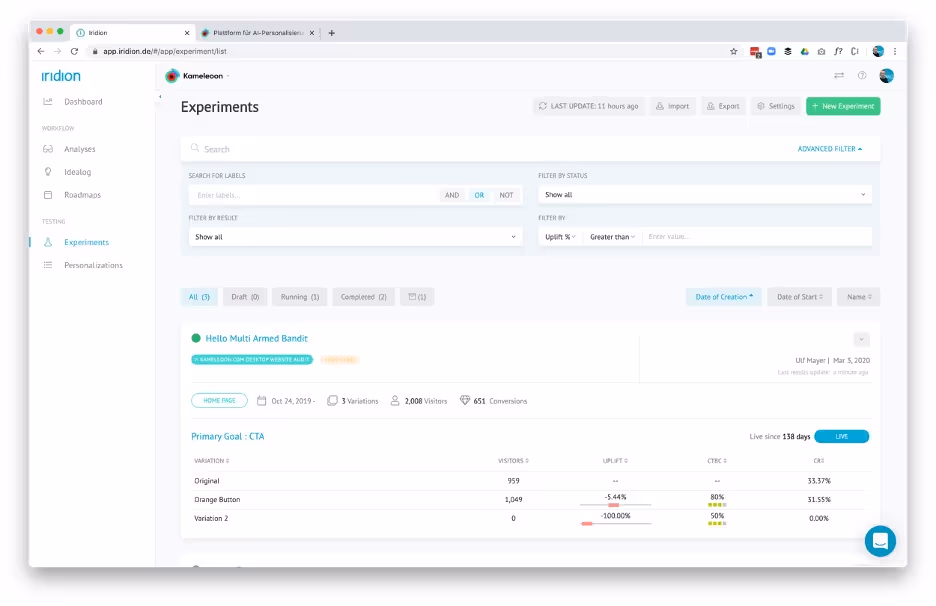Reload the browser page
This screenshot has width=936, height=606.
pyautogui.click(x=74, y=51)
